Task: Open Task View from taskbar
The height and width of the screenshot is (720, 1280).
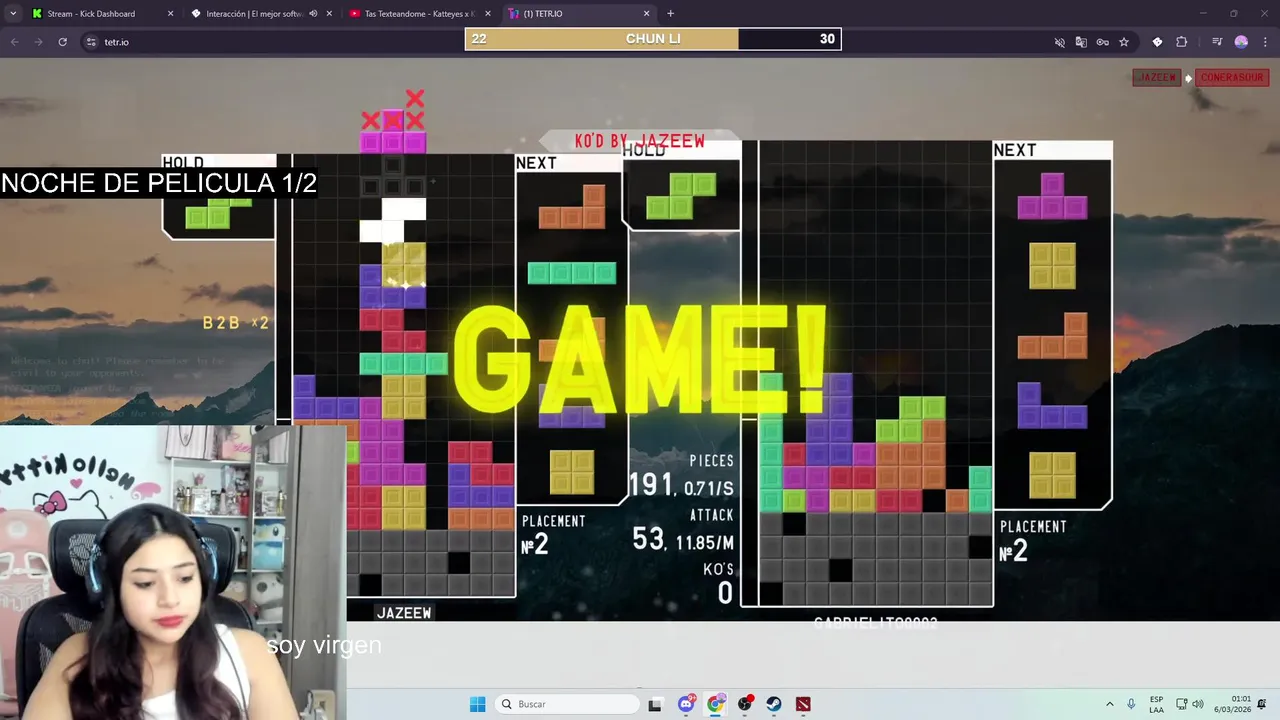Action: click(655, 704)
